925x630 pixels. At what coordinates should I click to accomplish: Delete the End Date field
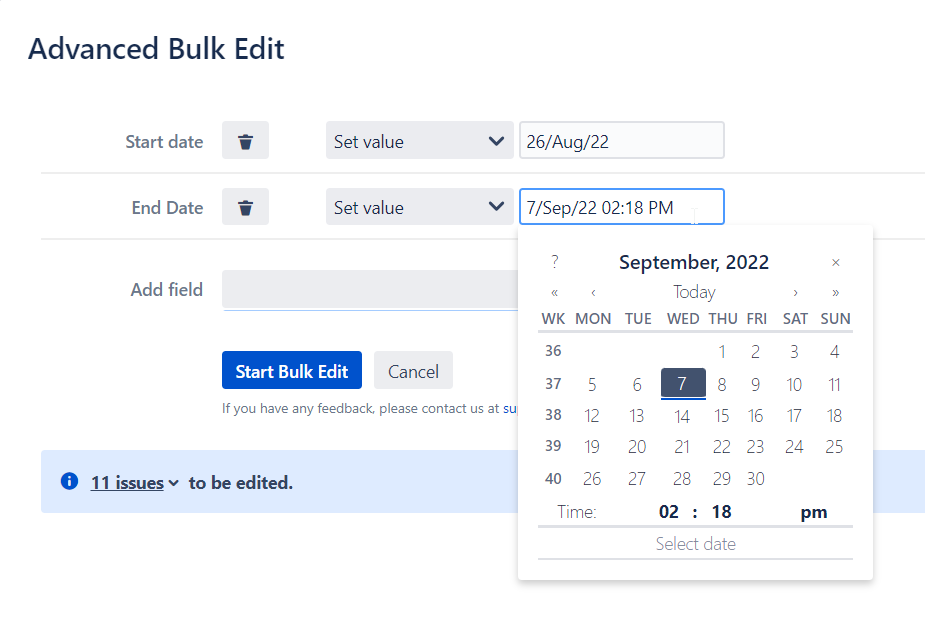click(x=245, y=206)
